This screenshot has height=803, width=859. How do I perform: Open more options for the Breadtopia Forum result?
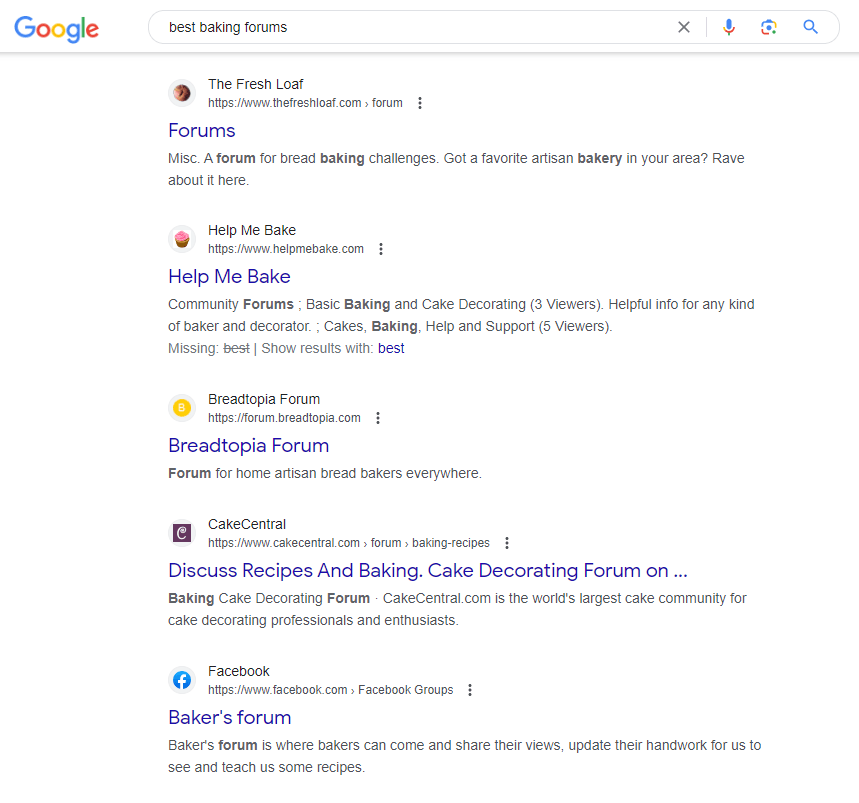click(377, 418)
